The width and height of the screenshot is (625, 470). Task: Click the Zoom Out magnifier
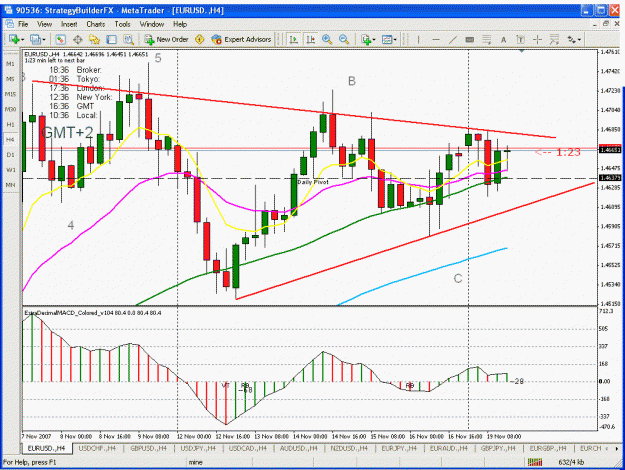point(344,39)
